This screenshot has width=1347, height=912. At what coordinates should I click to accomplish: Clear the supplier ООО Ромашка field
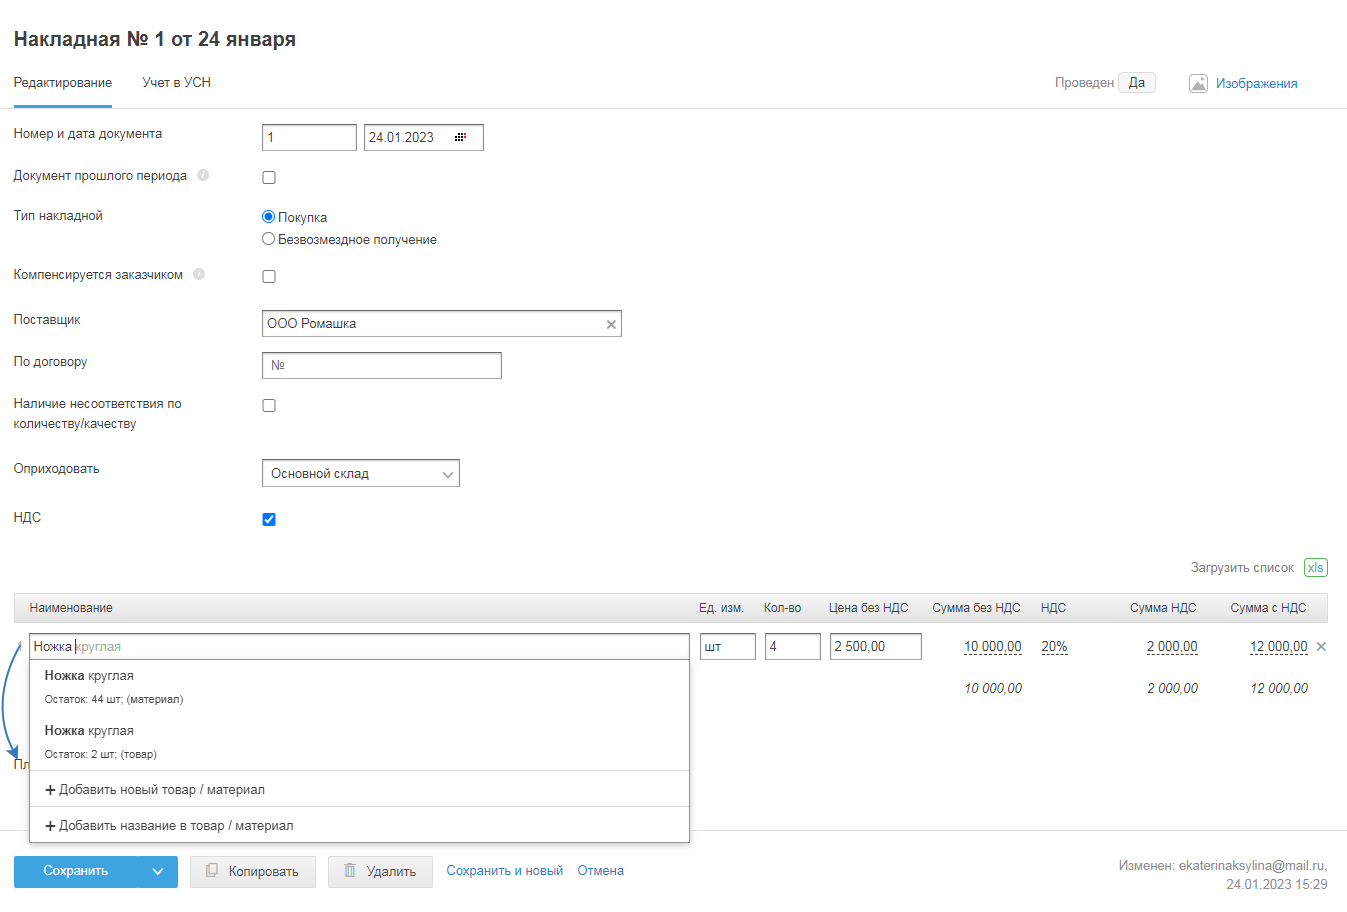(611, 324)
